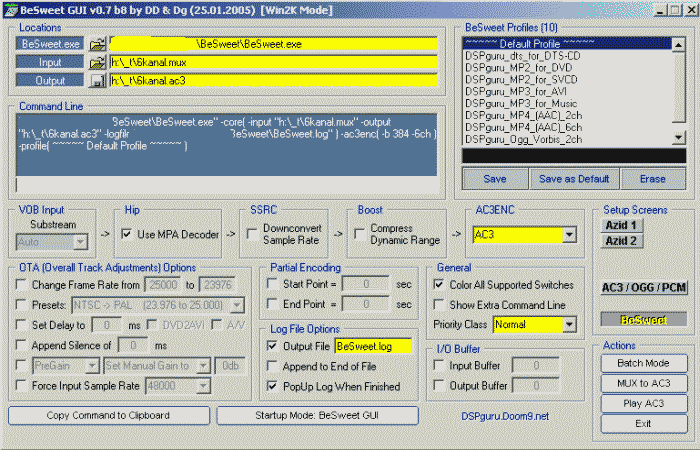Expand the AC3ENC encoder dropdown

[570, 235]
